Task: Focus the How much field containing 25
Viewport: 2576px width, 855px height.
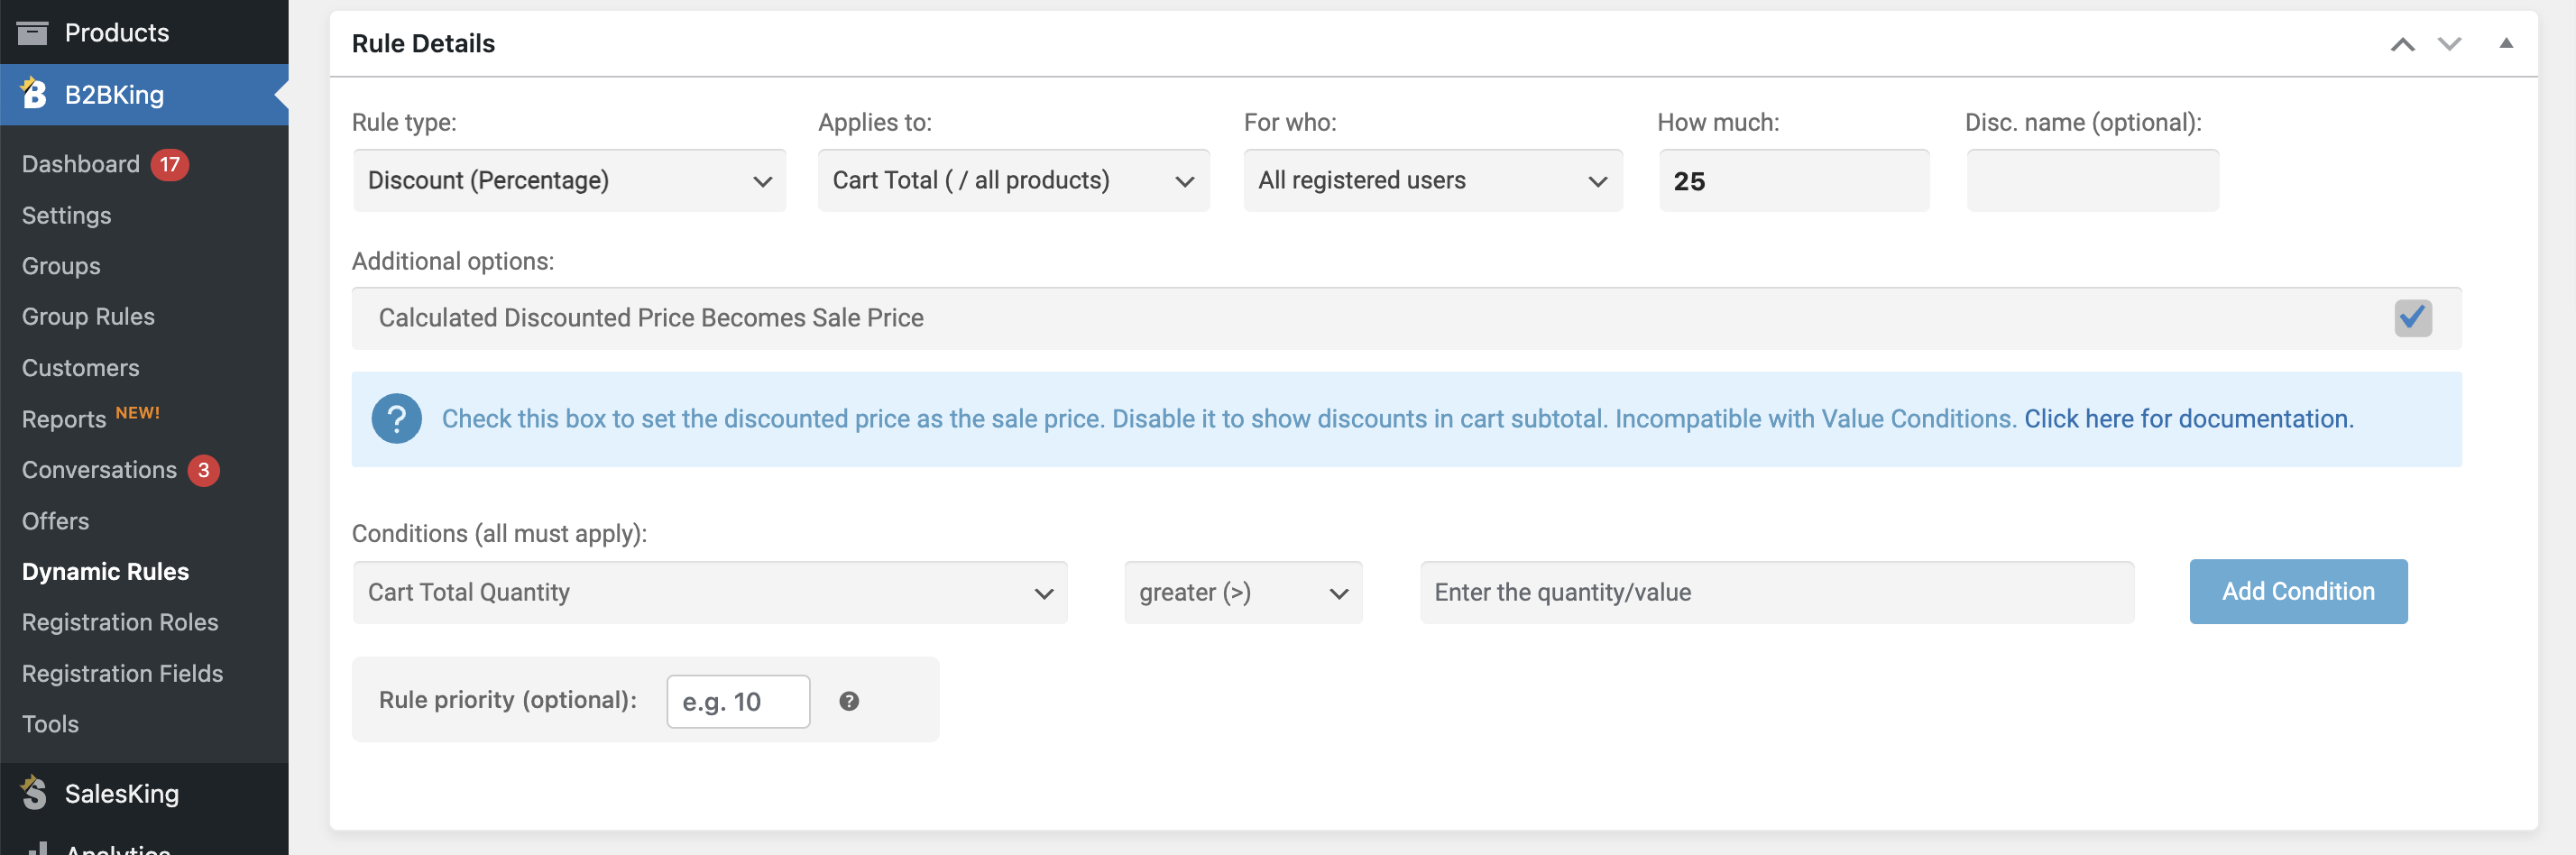Action: [x=1794, y=180]
